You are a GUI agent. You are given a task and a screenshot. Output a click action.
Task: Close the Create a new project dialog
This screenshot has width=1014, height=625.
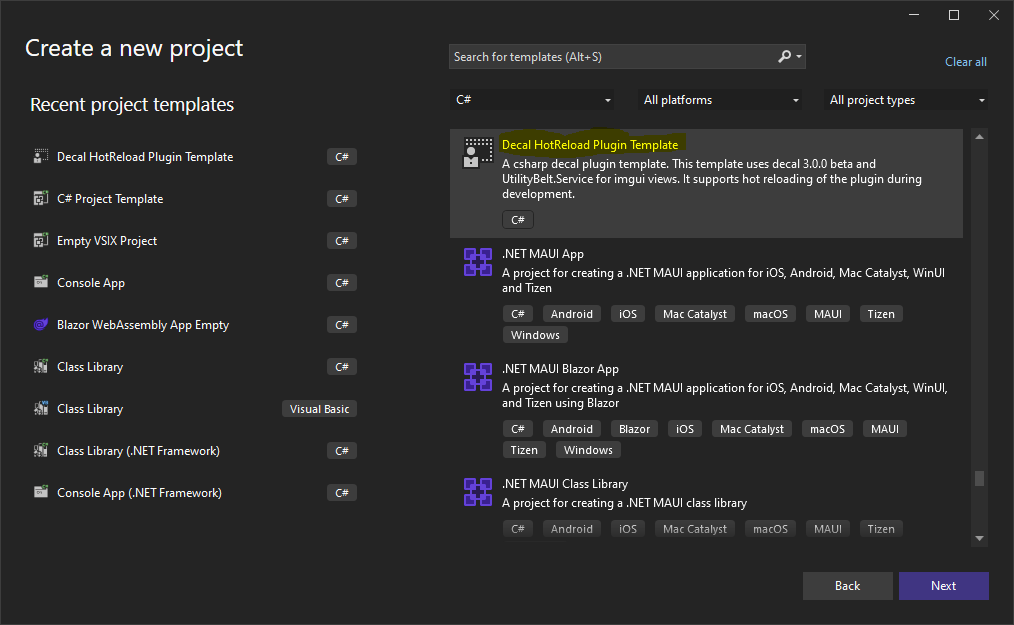click(x=994, y=15)
